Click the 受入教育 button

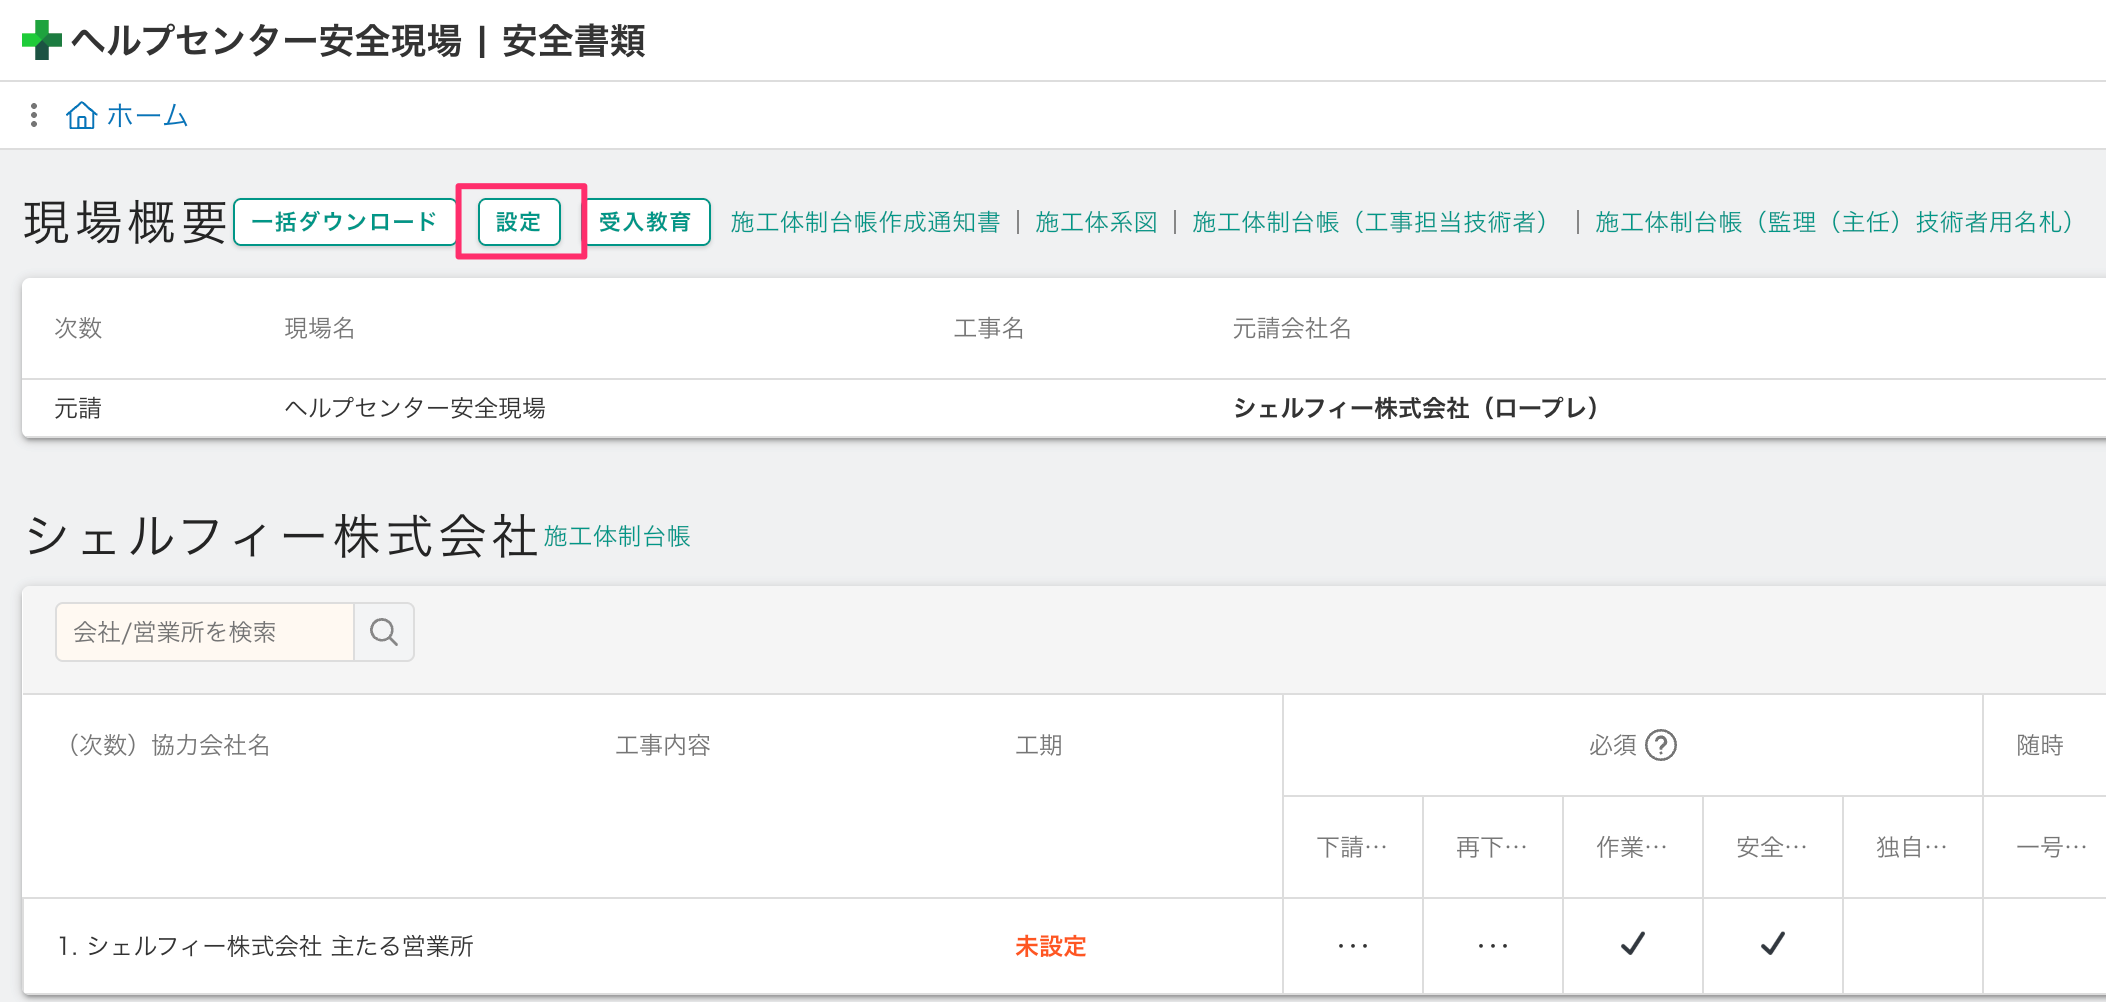(645, 222)
